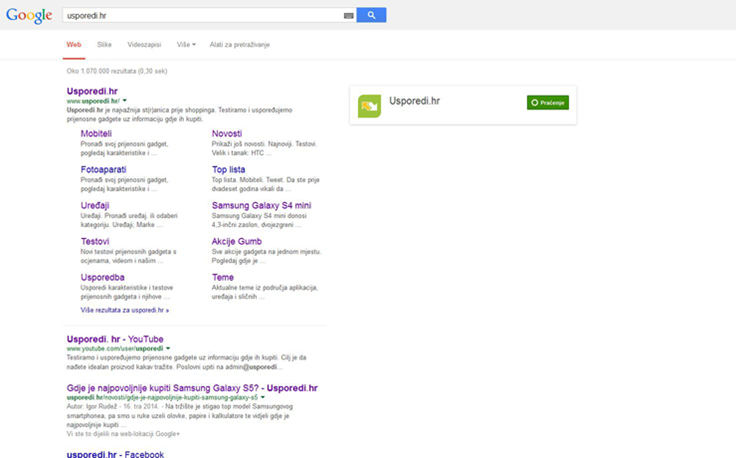Image resolution: width=736 pixels, height=458 pixels.
Task: Open the on-screen keyboard icon in search box
Action: coord(348,15)
